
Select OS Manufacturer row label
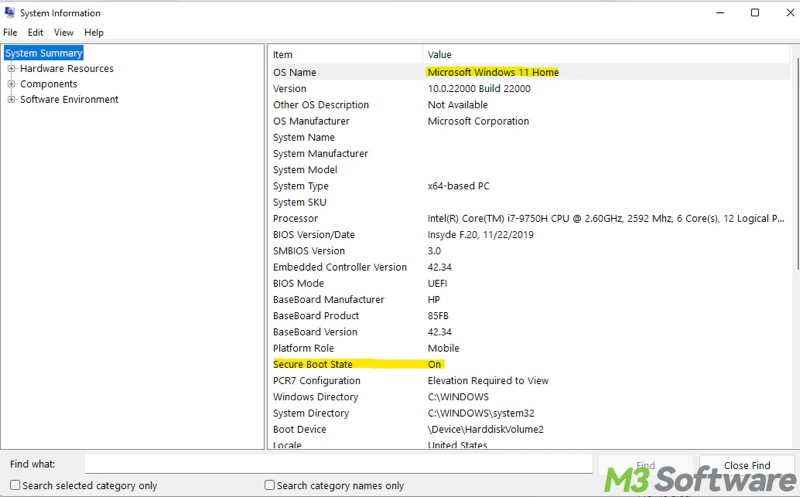(311, 121)
